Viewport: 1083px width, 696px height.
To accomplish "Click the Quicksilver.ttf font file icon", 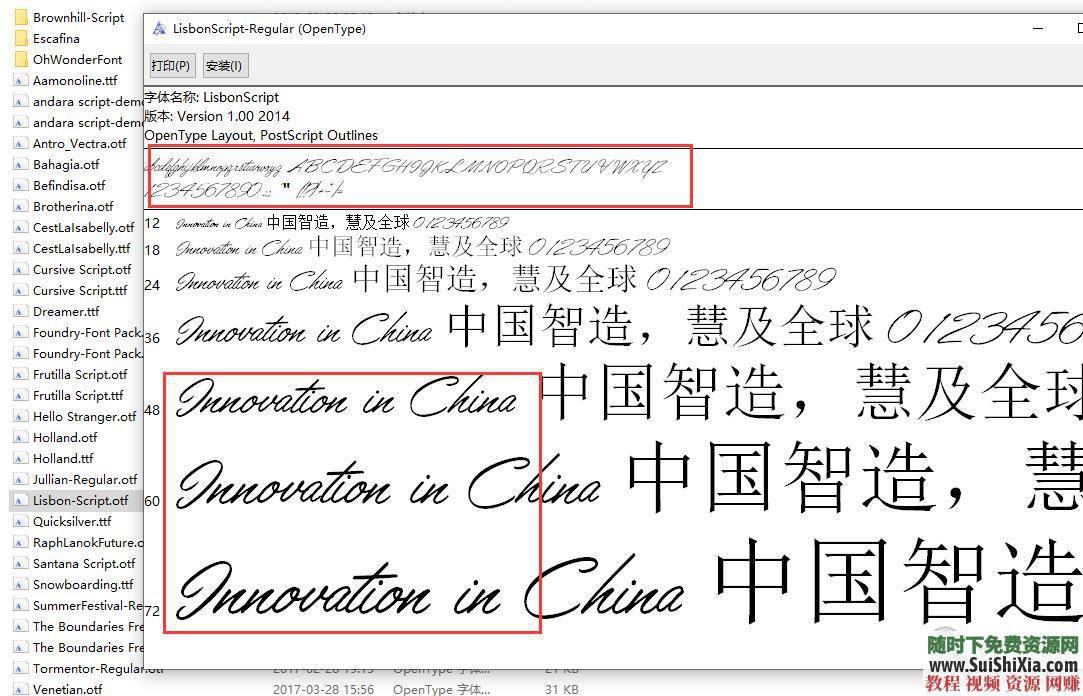I will coord(18,521).
